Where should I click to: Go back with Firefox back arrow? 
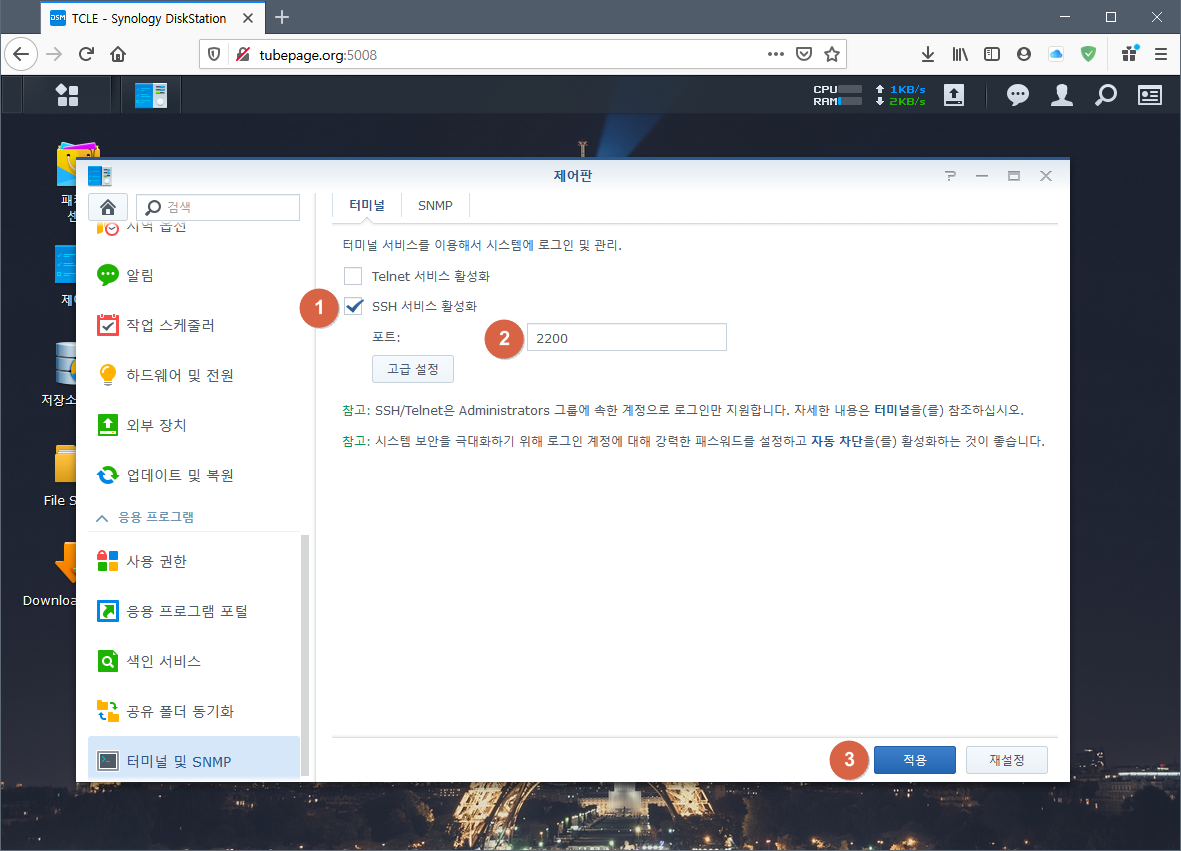(21, 54)
